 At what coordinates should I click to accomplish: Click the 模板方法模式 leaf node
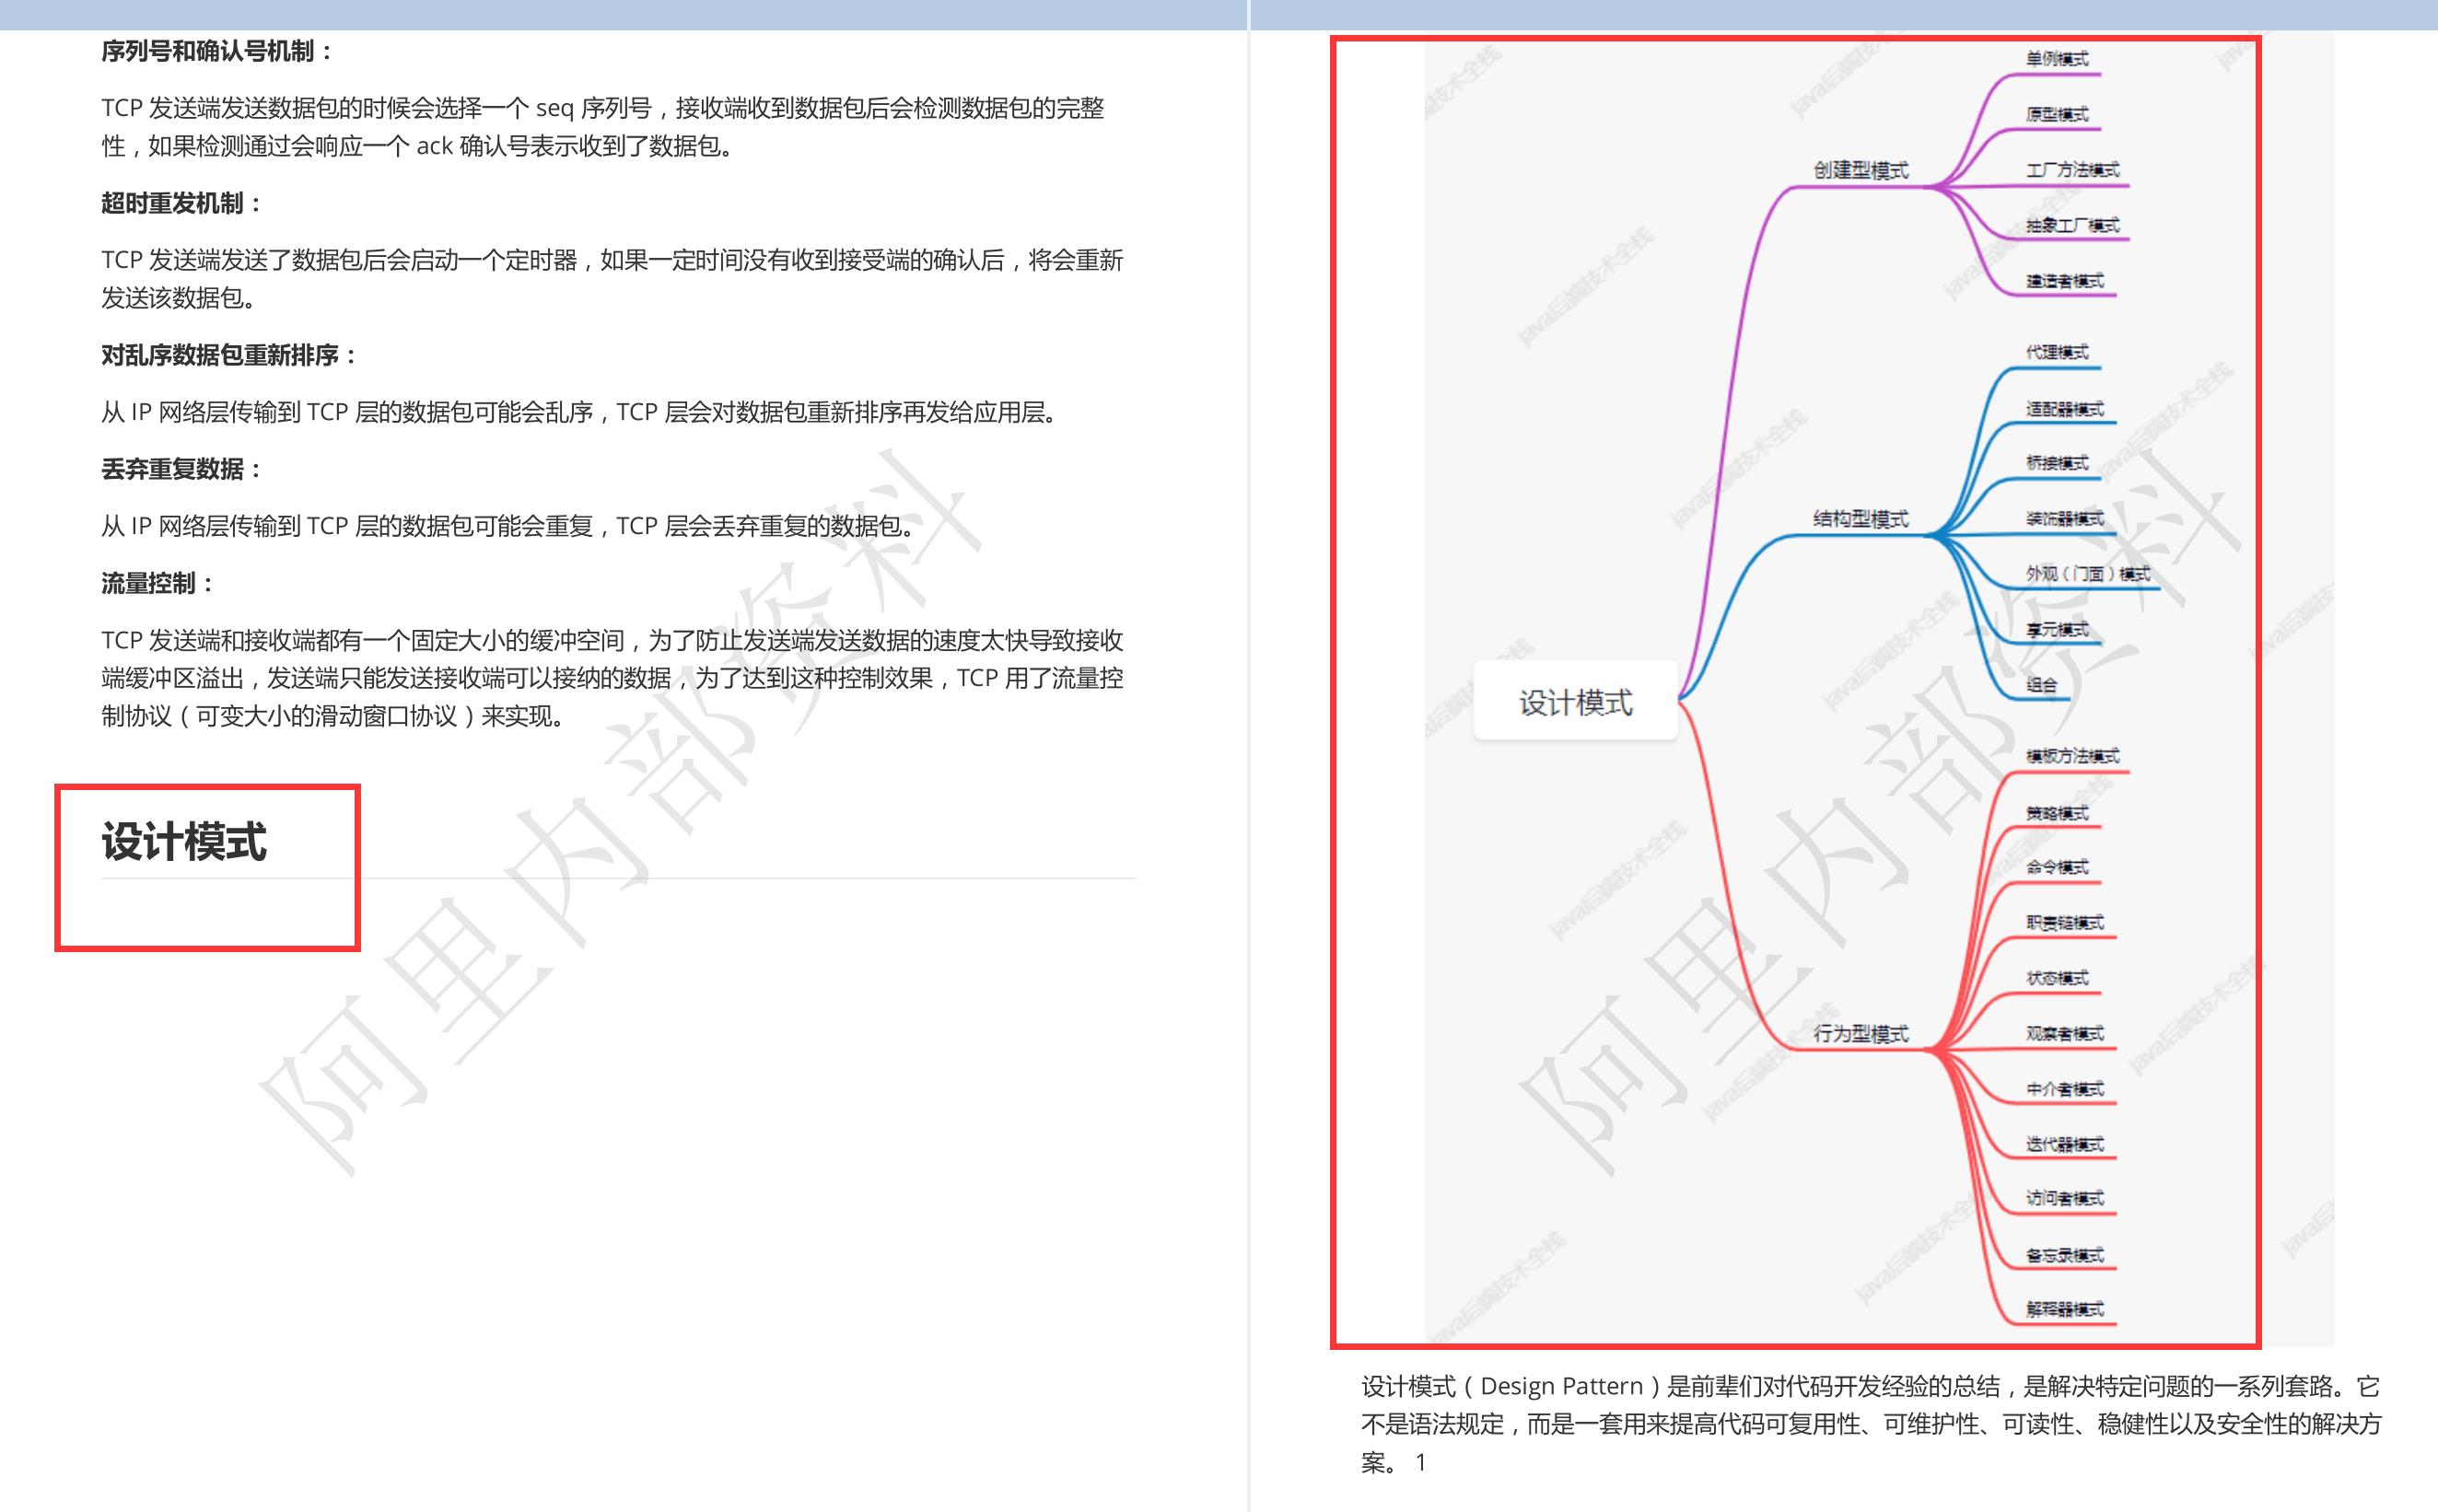point(2072,756)
